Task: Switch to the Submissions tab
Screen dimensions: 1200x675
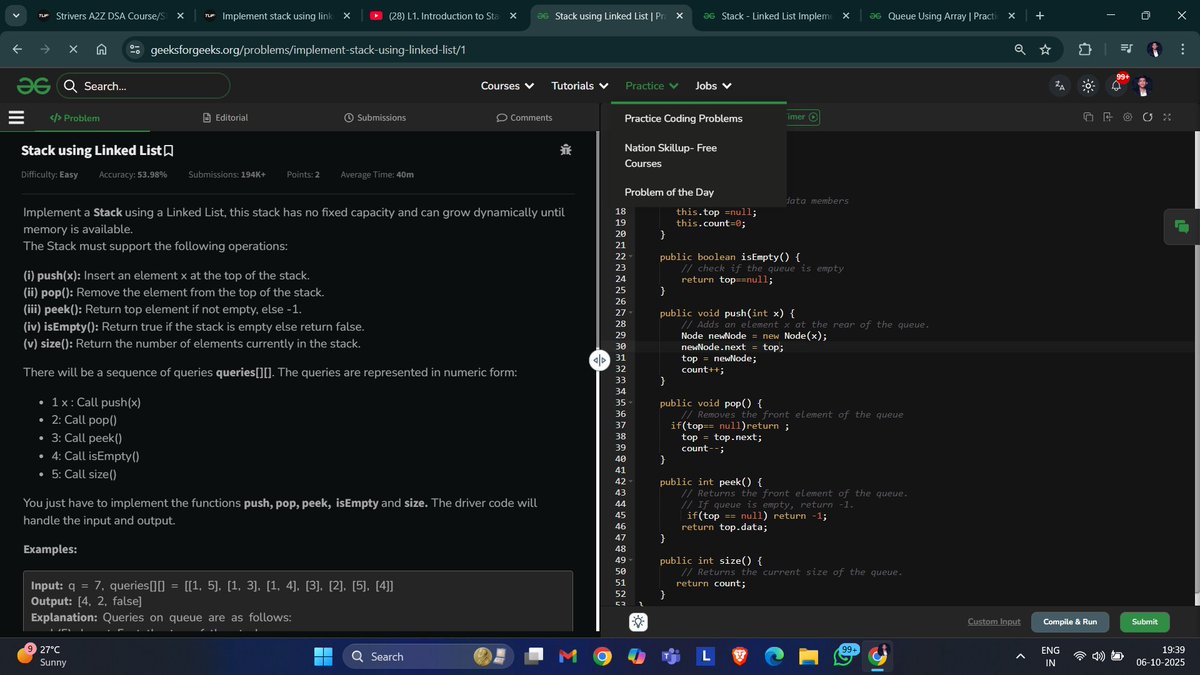Action: (x=375, y=117)
